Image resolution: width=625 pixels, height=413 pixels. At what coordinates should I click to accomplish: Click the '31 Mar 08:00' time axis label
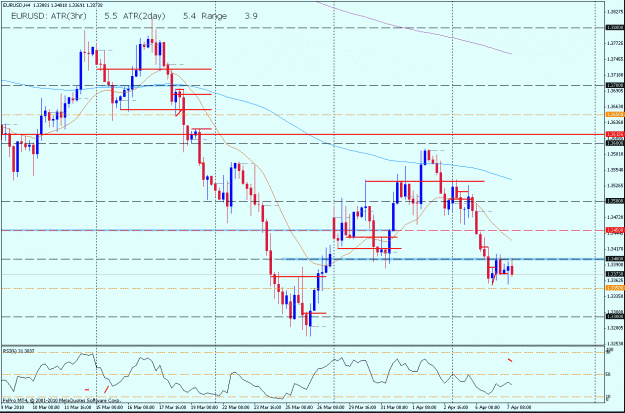point(394,407)
